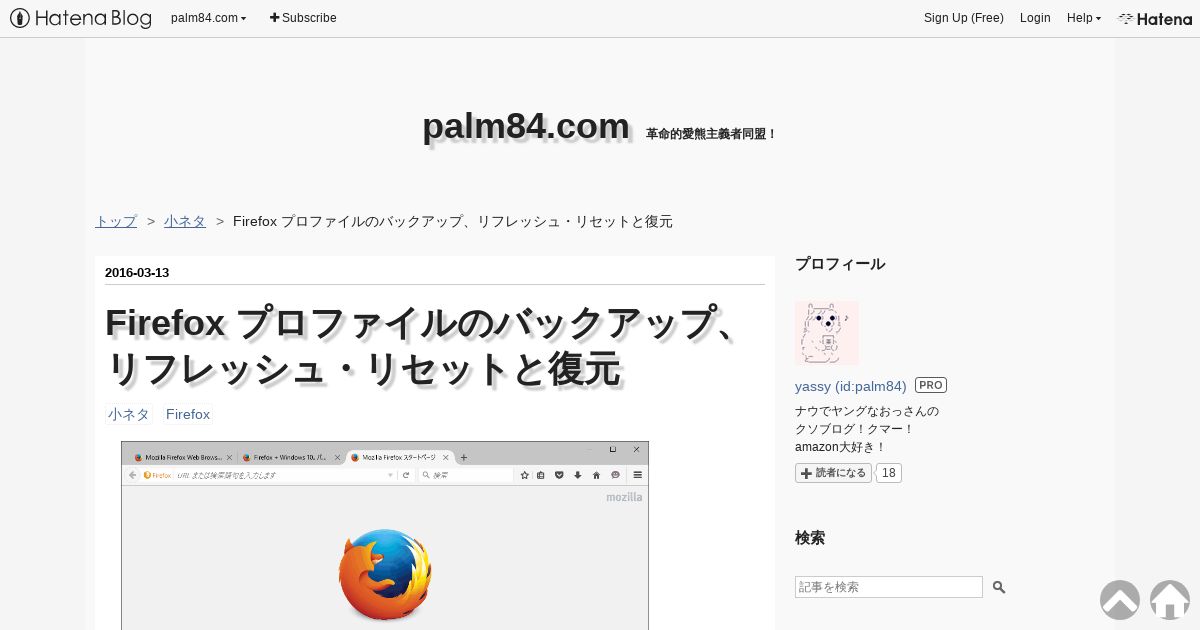Screen dimensions: 1200x630
Task: Click the home house icon at the bottom right
Action: (1170, 600)
